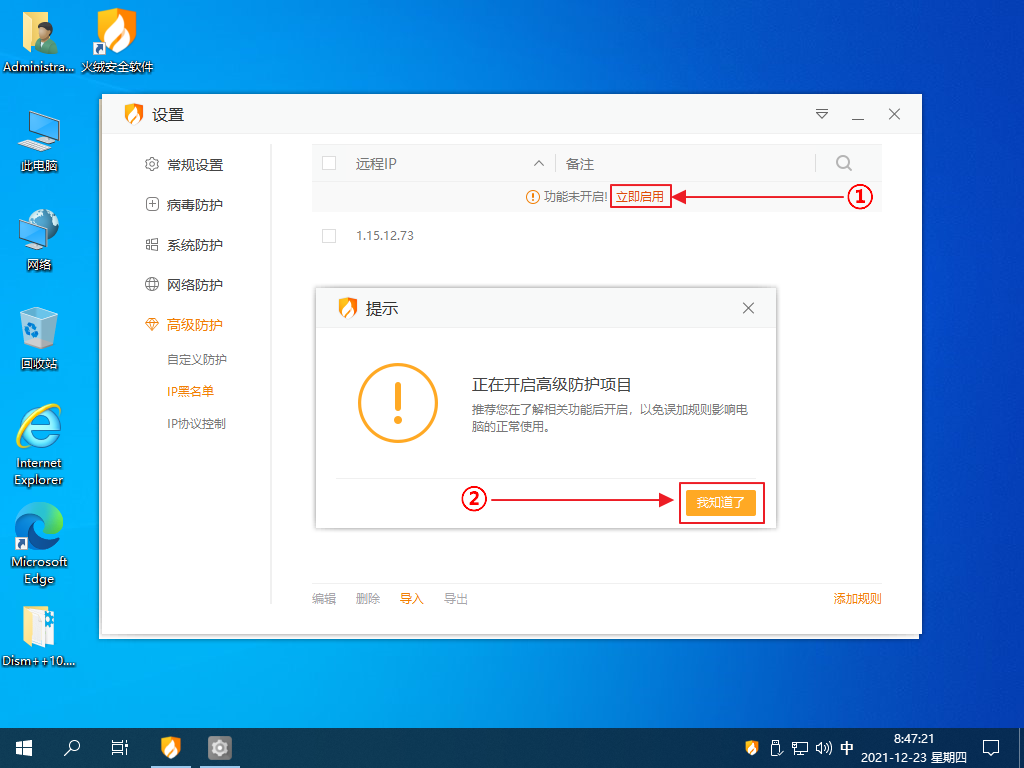Image resolution: width=1024 pixels, height=768 pixels.
Task: Click 导入 to import rules
Action: click(411, 598)
